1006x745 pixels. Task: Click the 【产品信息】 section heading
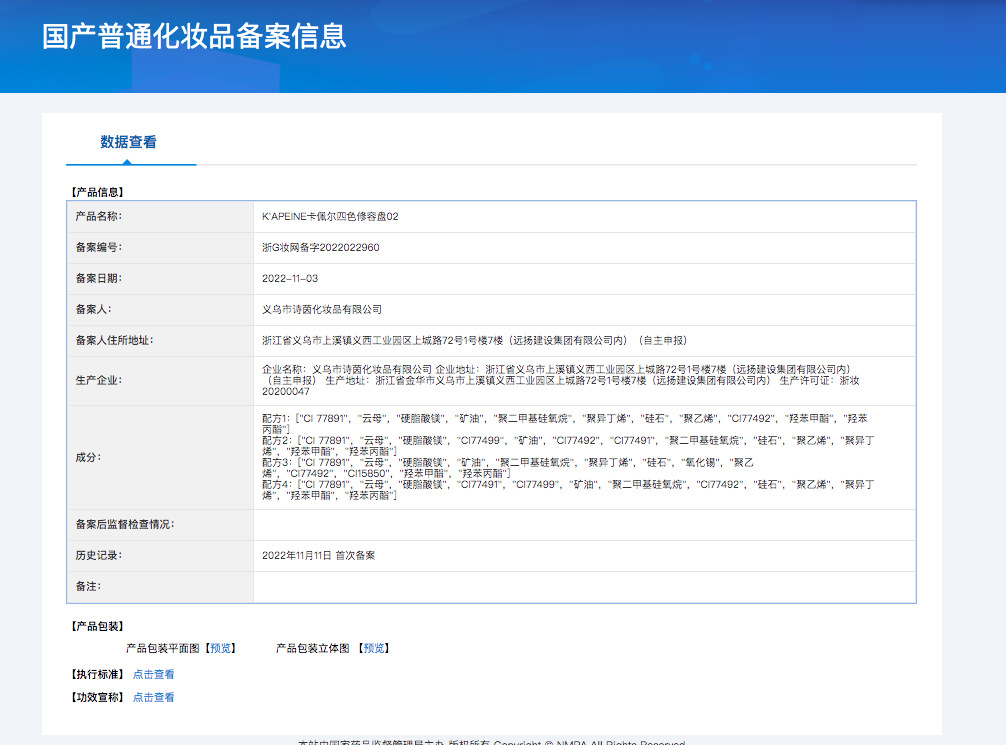pyautogui.click(x=97, y=192)
